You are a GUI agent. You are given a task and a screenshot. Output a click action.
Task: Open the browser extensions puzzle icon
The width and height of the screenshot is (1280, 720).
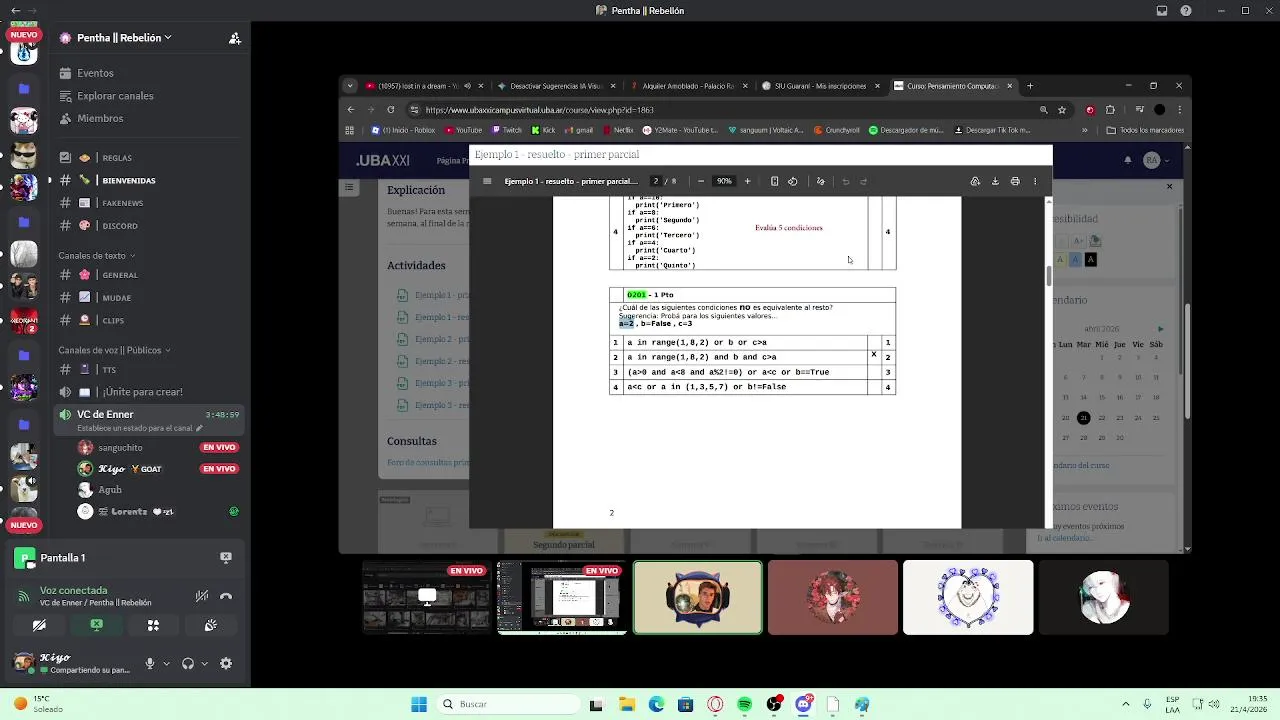(x=1110, y=110)
